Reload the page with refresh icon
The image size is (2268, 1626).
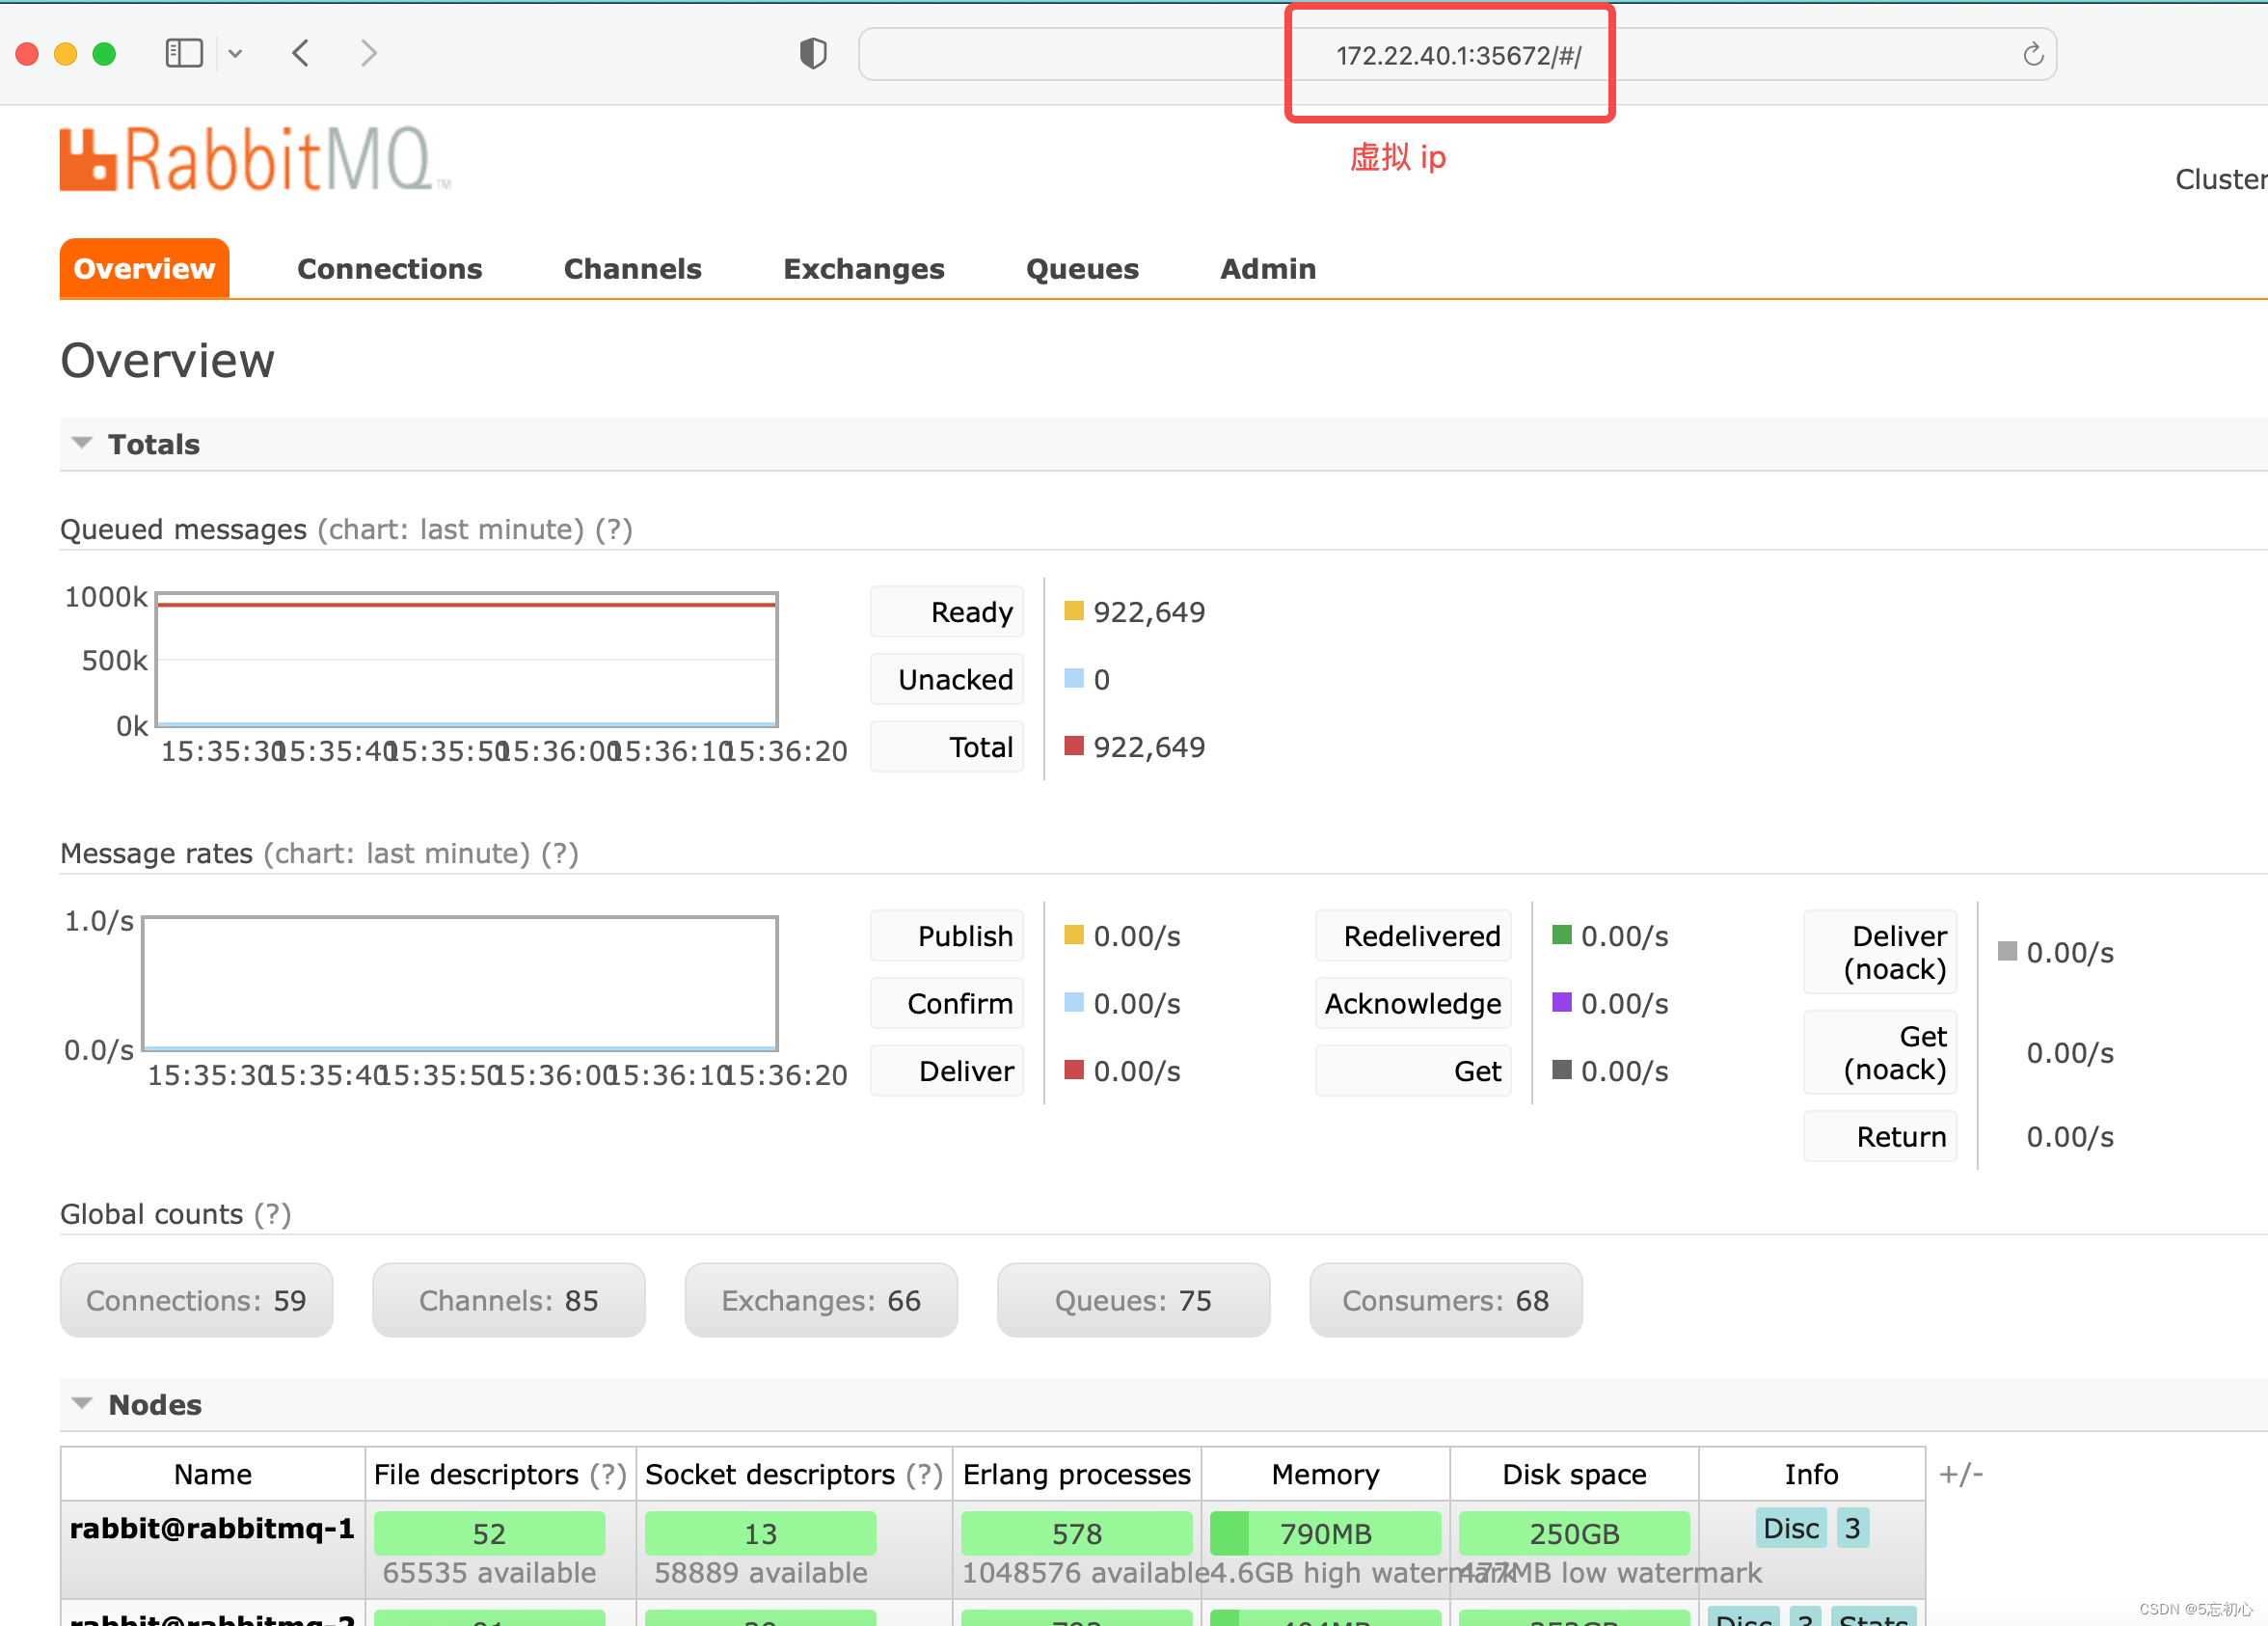2032,54
